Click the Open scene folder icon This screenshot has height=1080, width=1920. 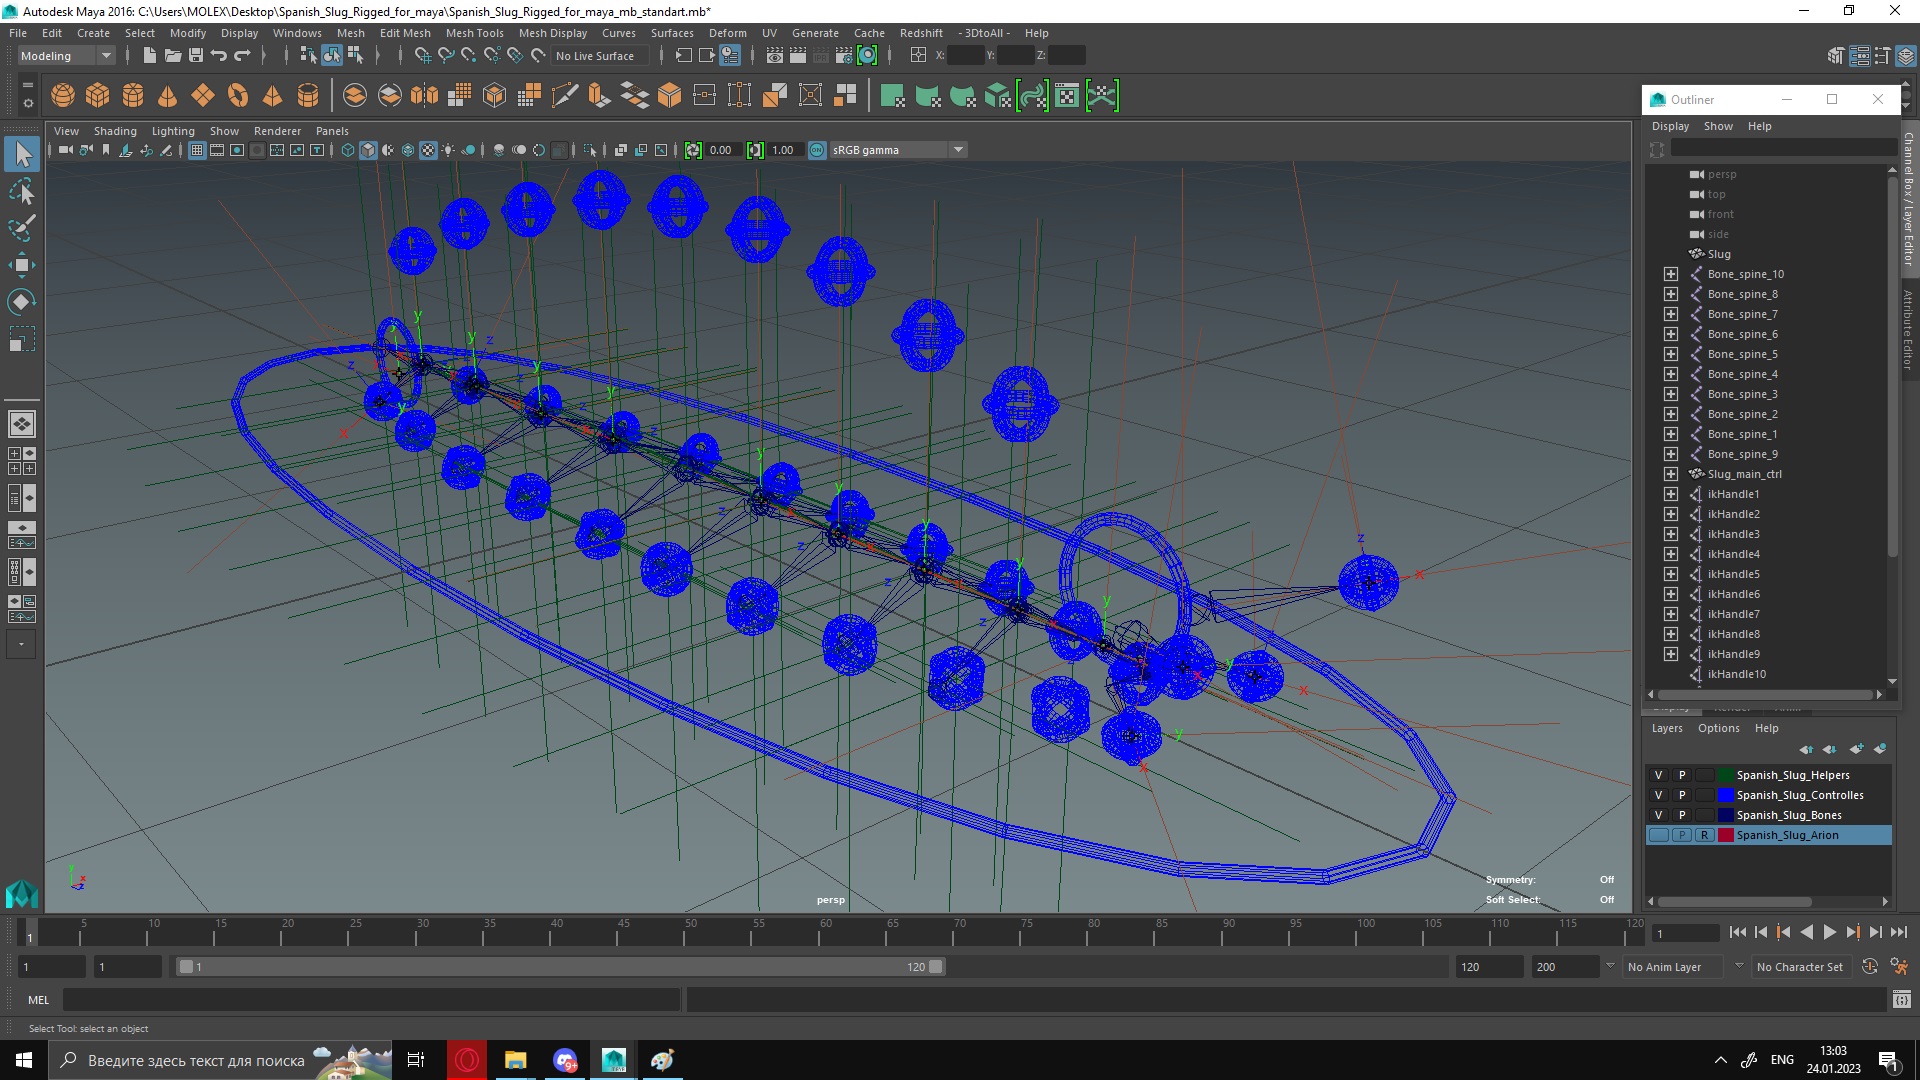[x=173, y=56]
